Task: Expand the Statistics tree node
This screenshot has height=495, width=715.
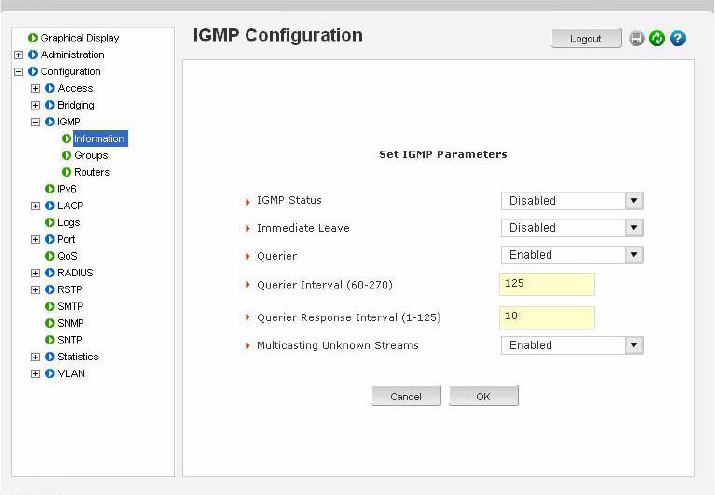Action: (35, 357)
